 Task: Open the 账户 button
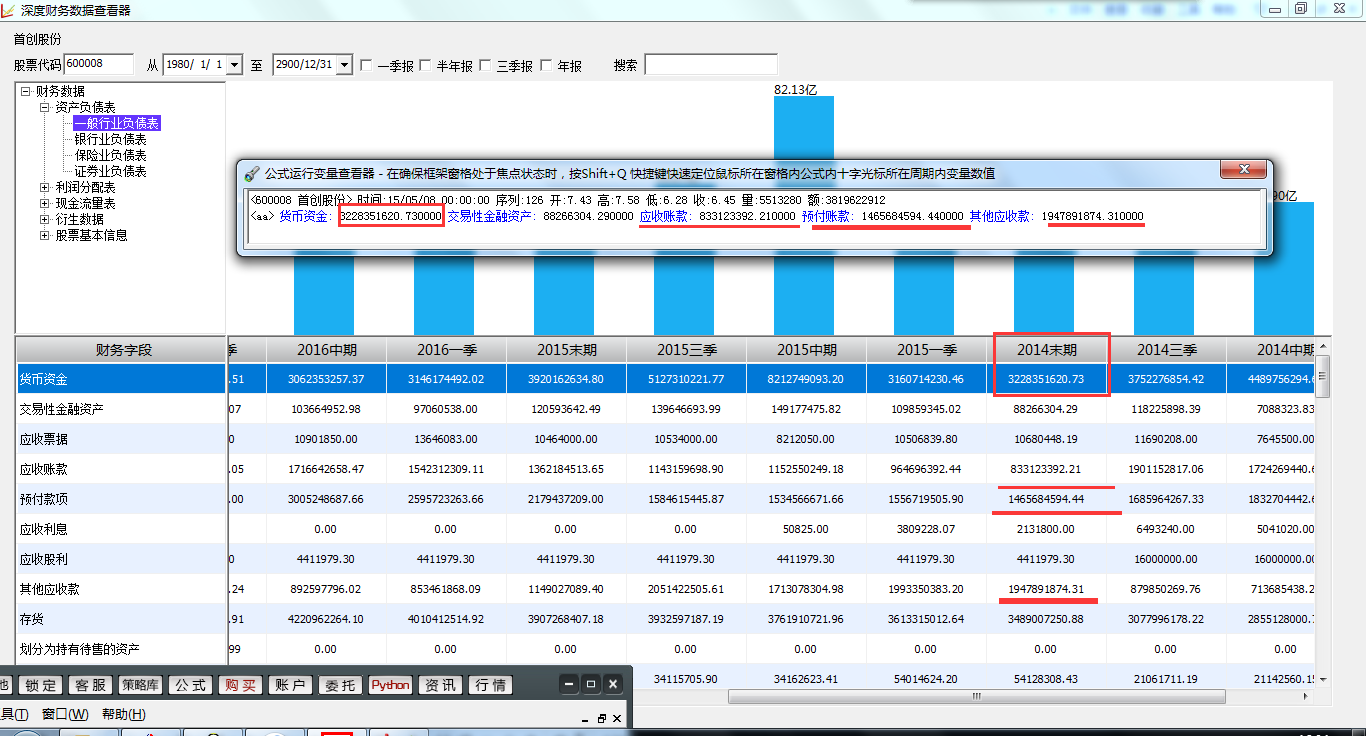(x=291, y=685)
